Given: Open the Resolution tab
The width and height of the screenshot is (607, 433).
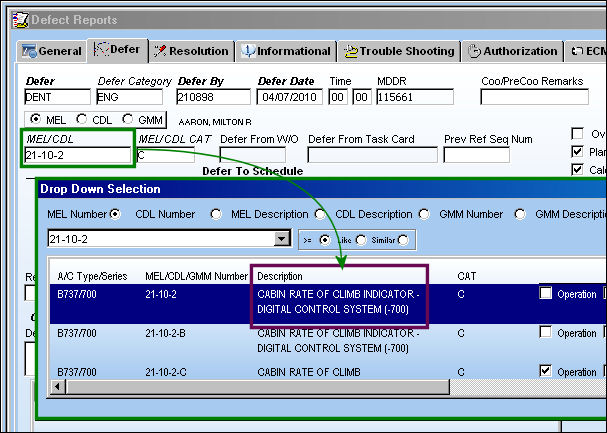Looking at the screenshot, I should [192, 51].
